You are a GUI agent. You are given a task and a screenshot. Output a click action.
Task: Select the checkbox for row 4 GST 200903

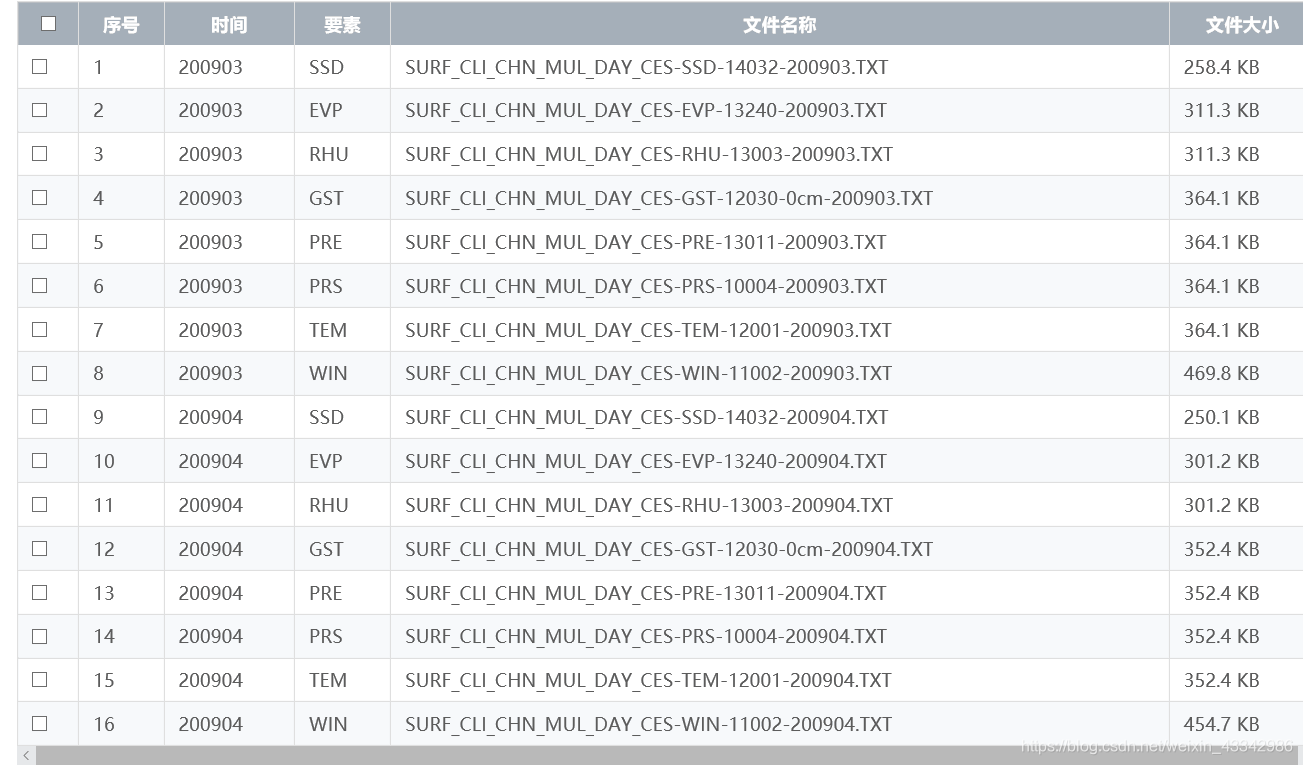(40, 198)
